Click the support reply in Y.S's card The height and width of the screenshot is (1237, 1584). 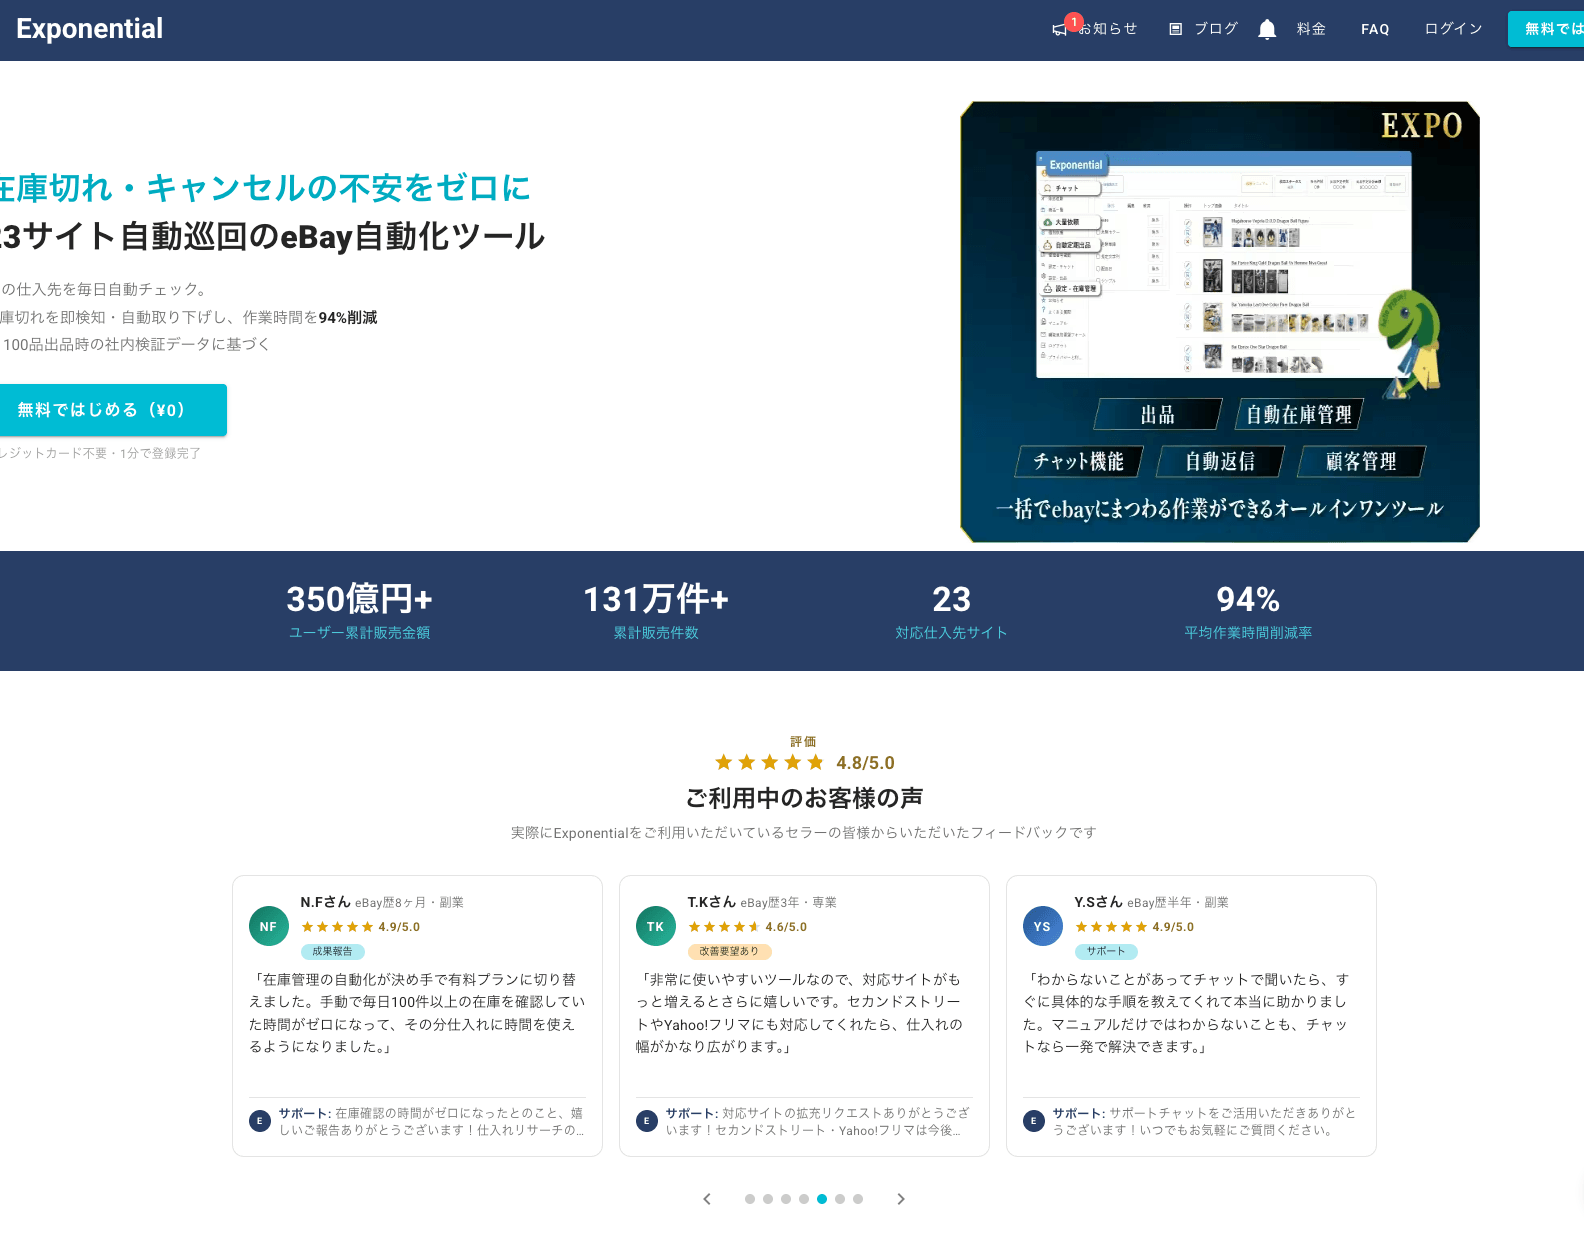coord(1206,1121)
